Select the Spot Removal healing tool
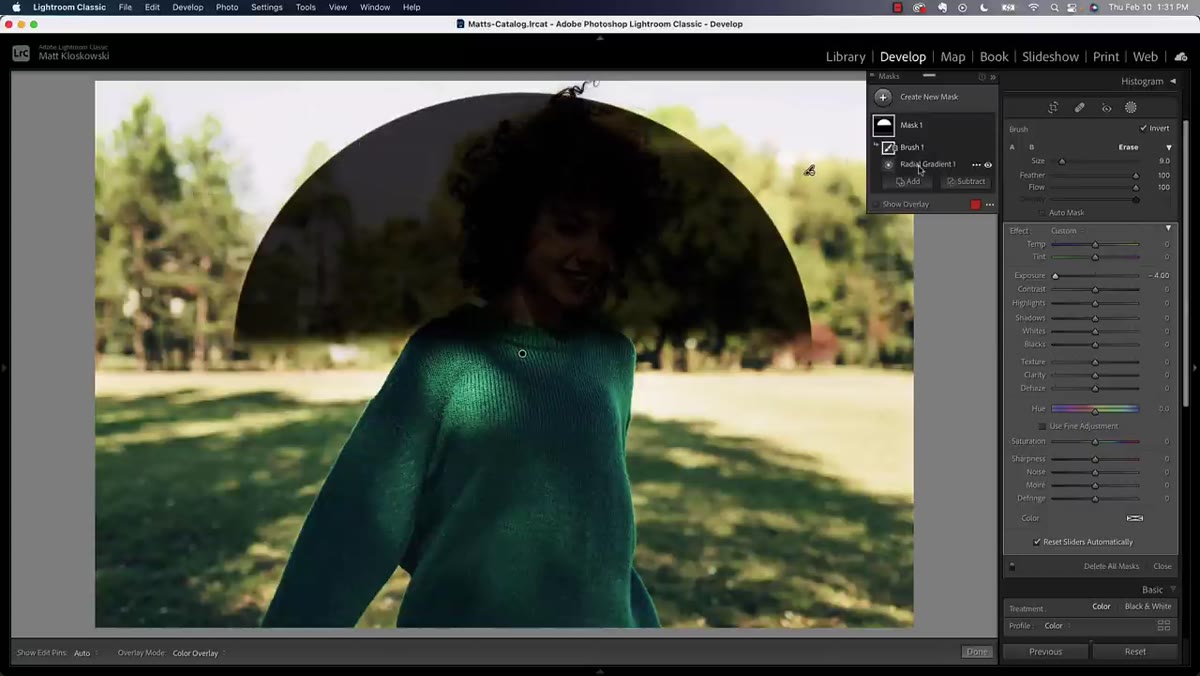The height and width of the screenshot is (676, 1200). pyautogui.click(x=1080, y=108)
